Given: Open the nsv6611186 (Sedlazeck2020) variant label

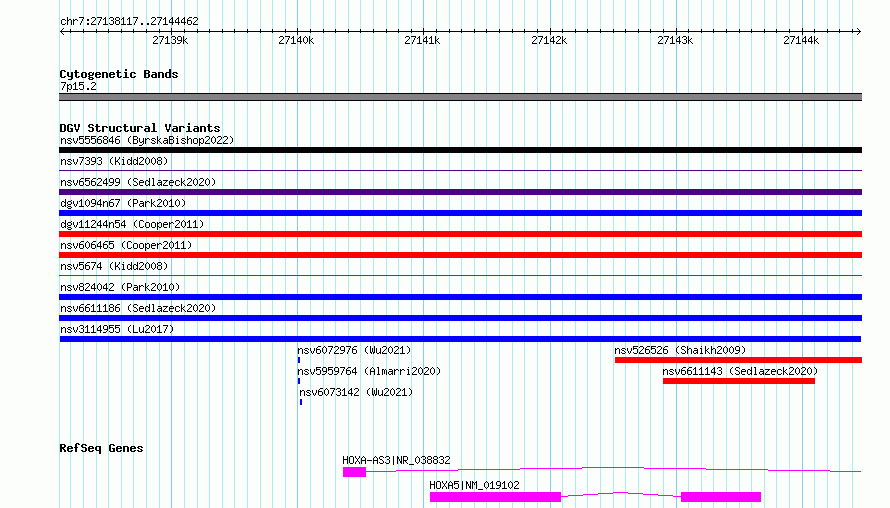Looking at the screenshot, I should point(138,308).
